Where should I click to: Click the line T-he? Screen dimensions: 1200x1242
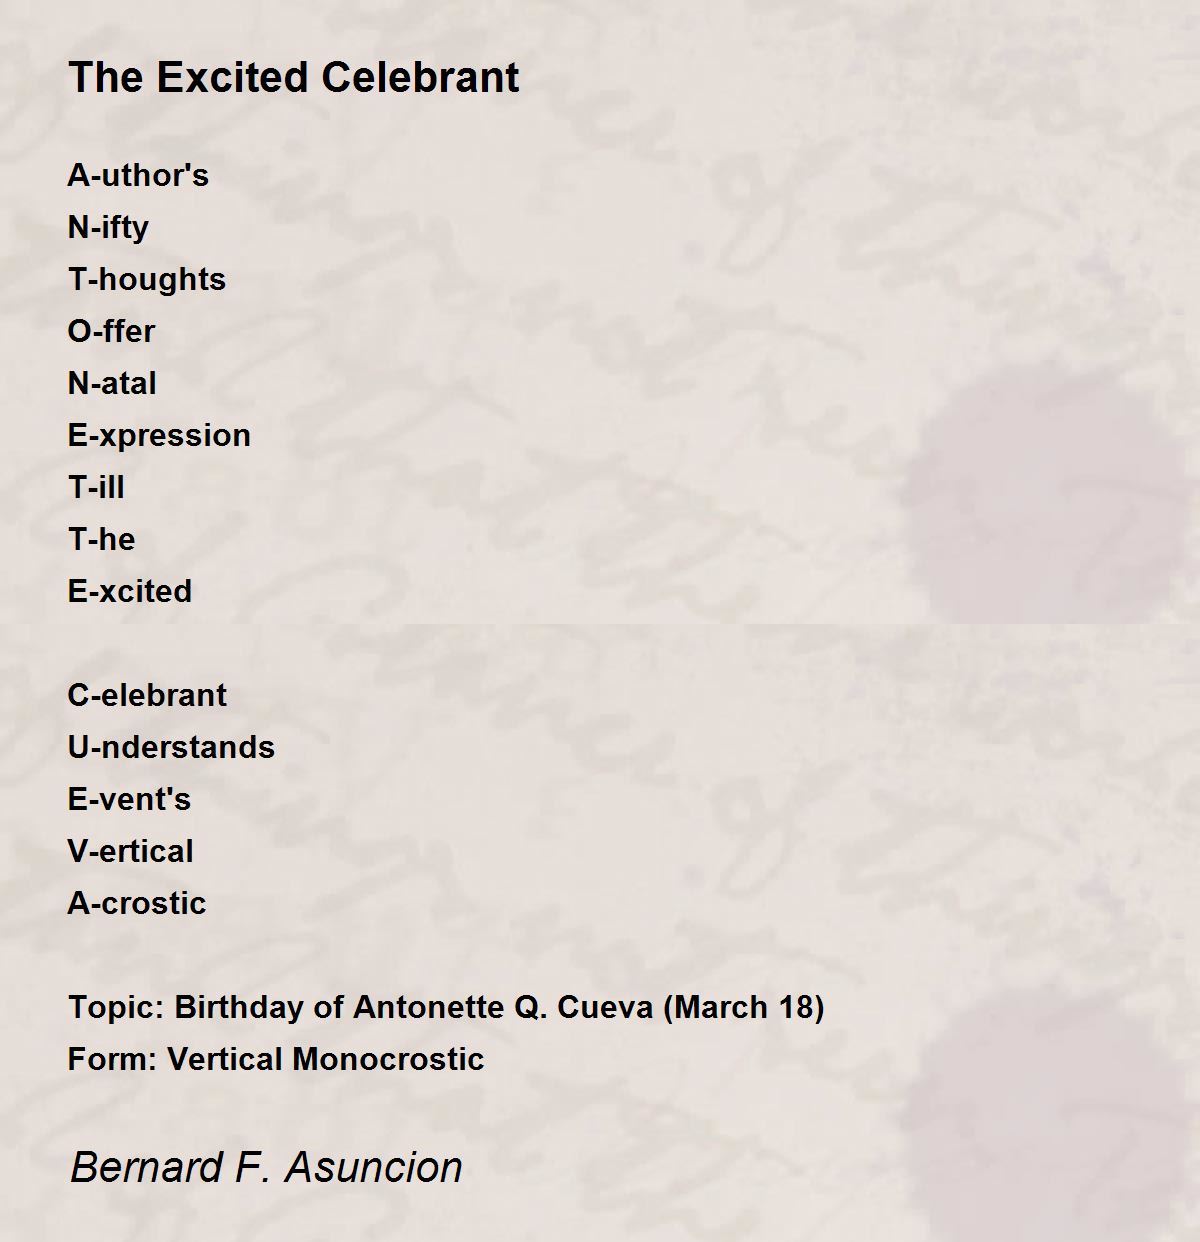click(101, 539)
